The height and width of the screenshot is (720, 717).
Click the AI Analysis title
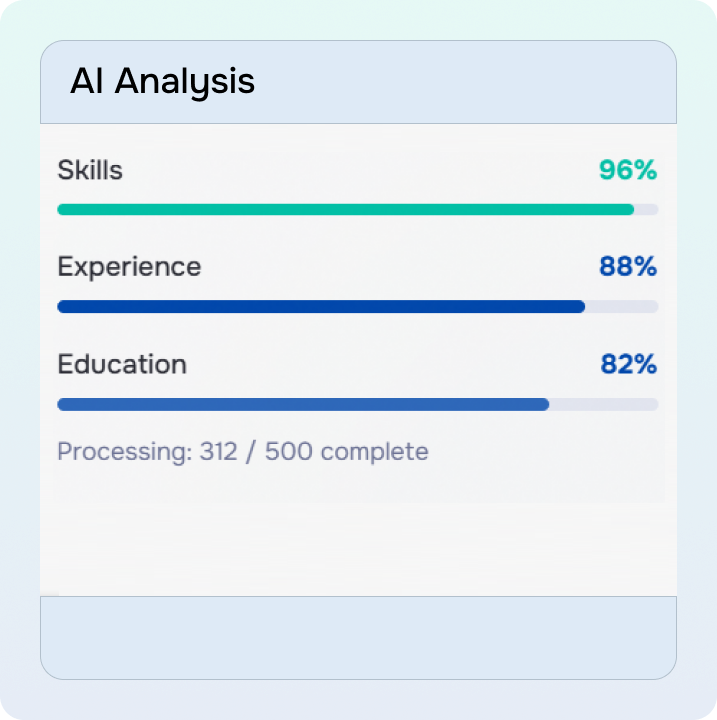162,82
